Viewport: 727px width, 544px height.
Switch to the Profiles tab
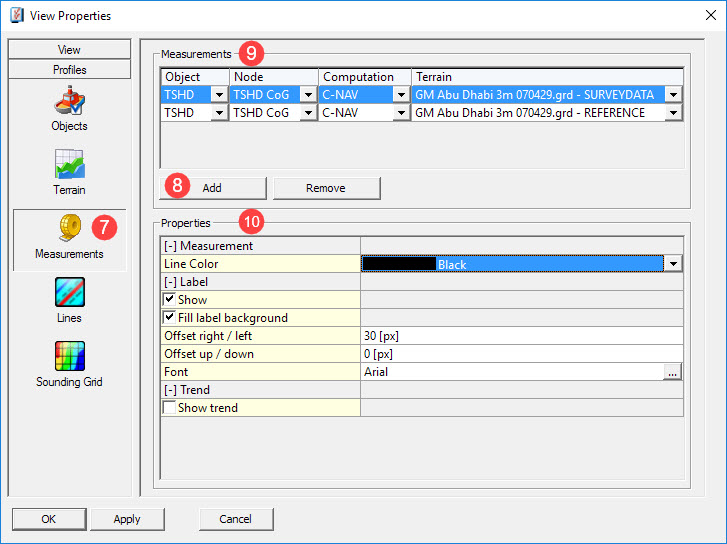[x=69, y=70]
